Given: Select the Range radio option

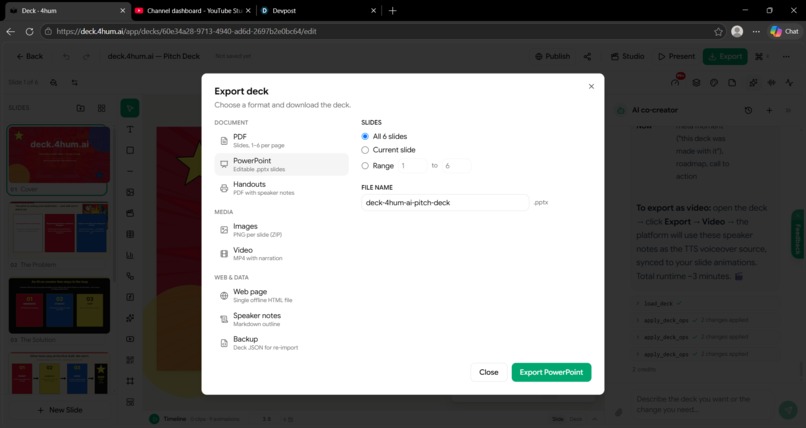Looking at the screenshot, I should point(365,166).
